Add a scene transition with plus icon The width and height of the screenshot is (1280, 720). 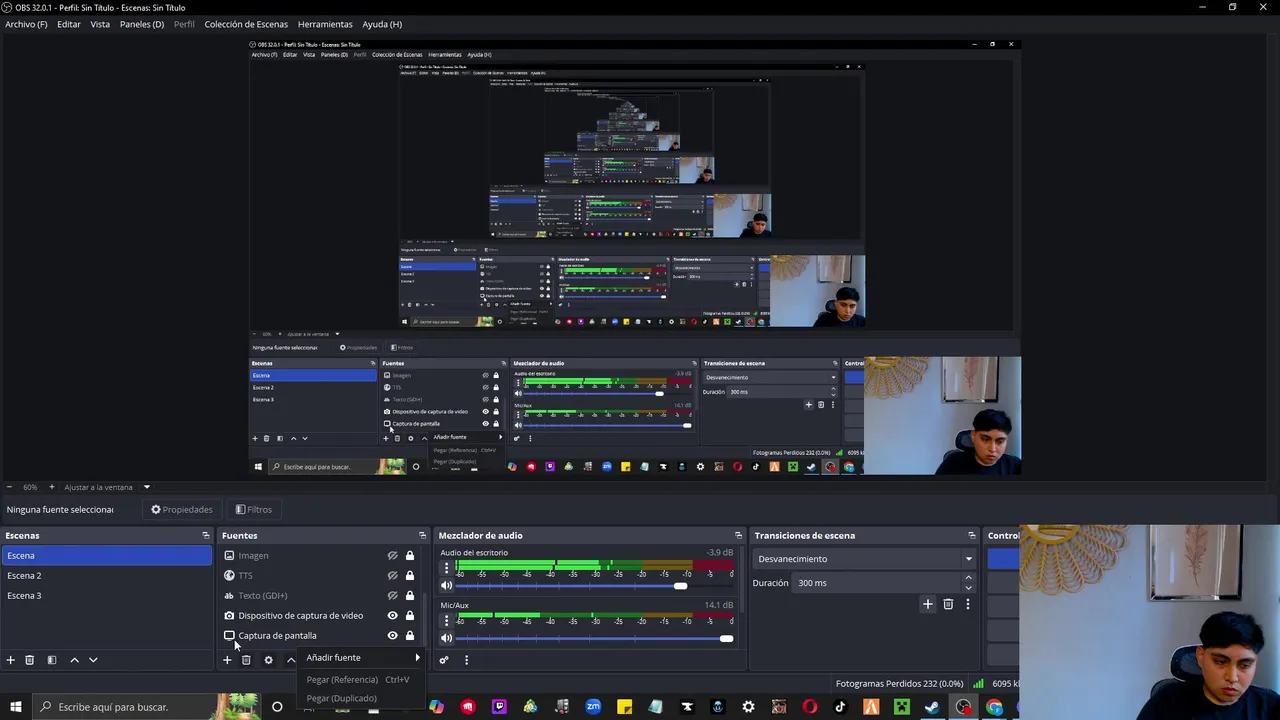coord(928,604)
